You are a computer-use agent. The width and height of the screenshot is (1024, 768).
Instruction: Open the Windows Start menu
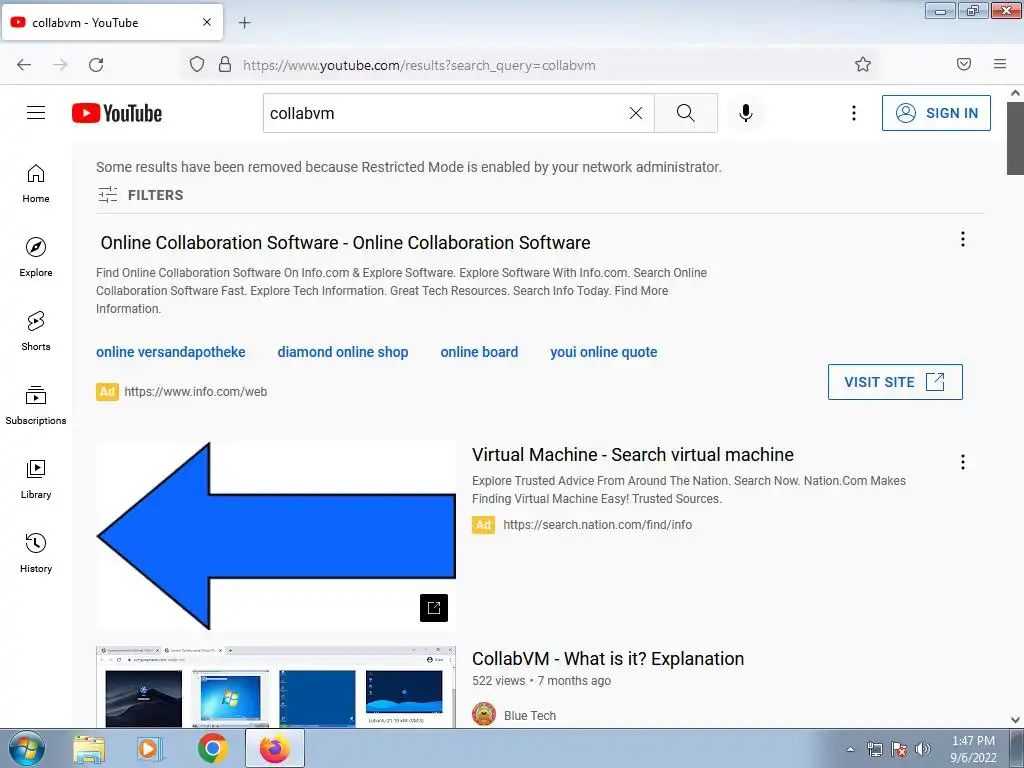tap(27, 748)
